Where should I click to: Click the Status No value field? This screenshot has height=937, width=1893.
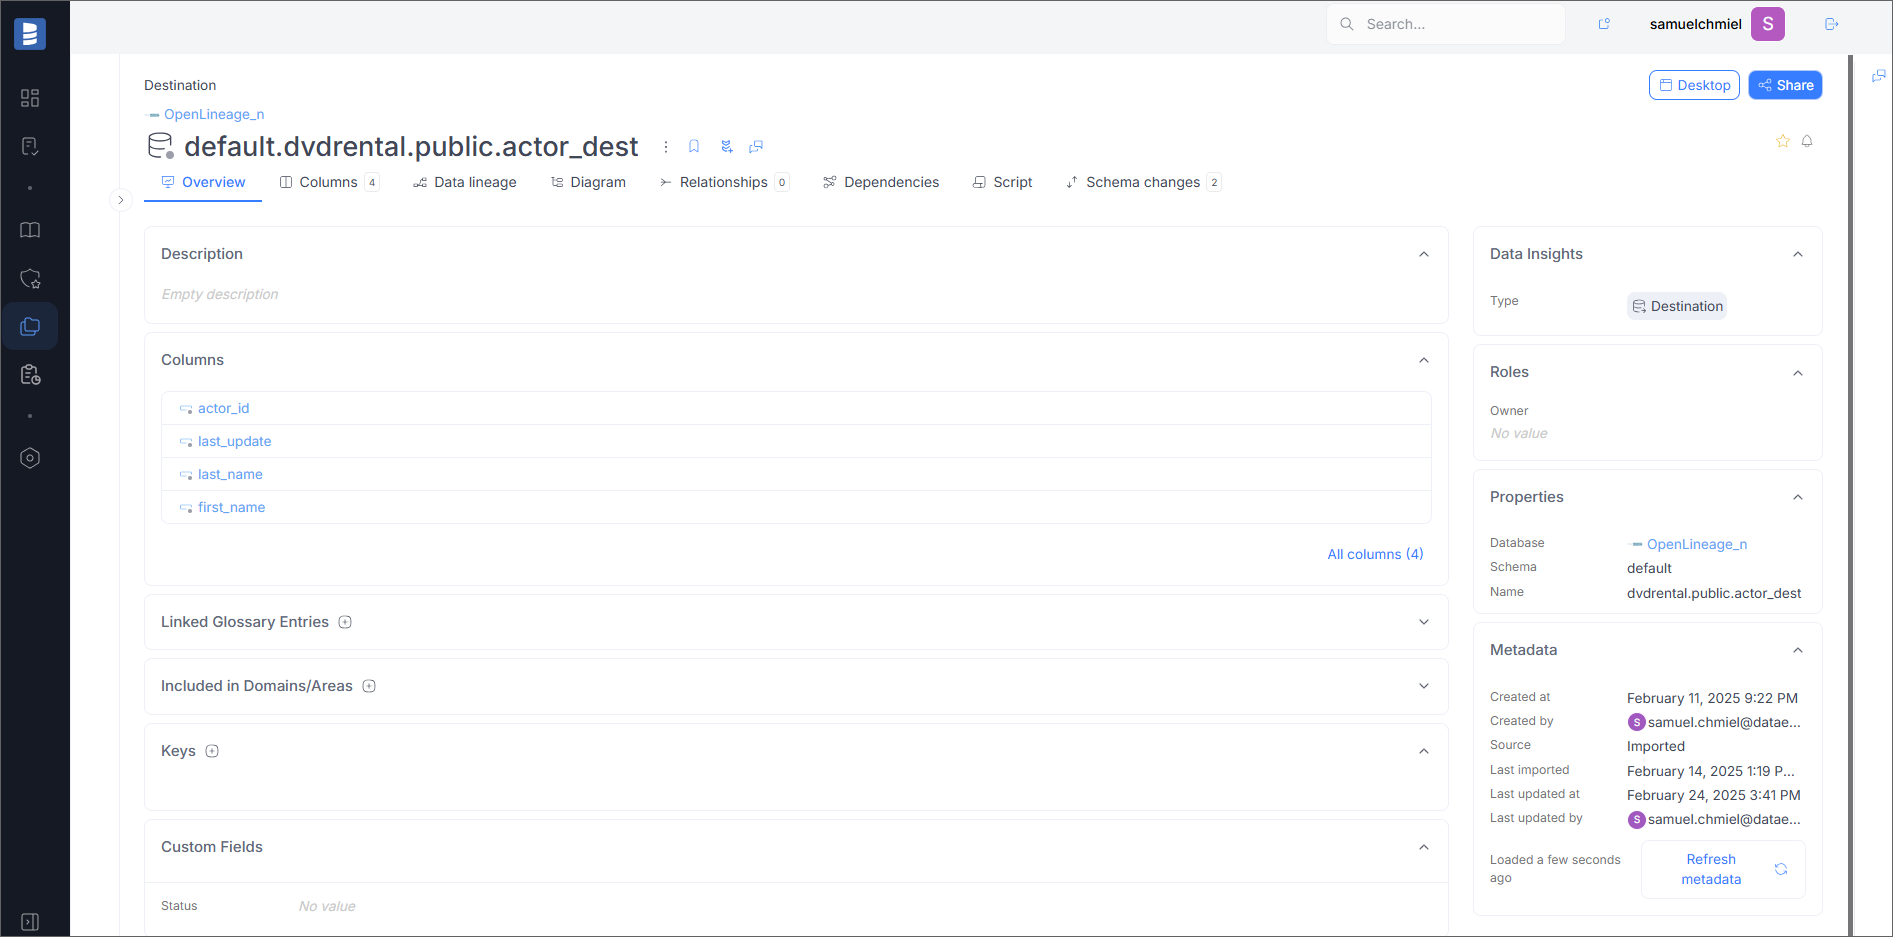[327, 906]
